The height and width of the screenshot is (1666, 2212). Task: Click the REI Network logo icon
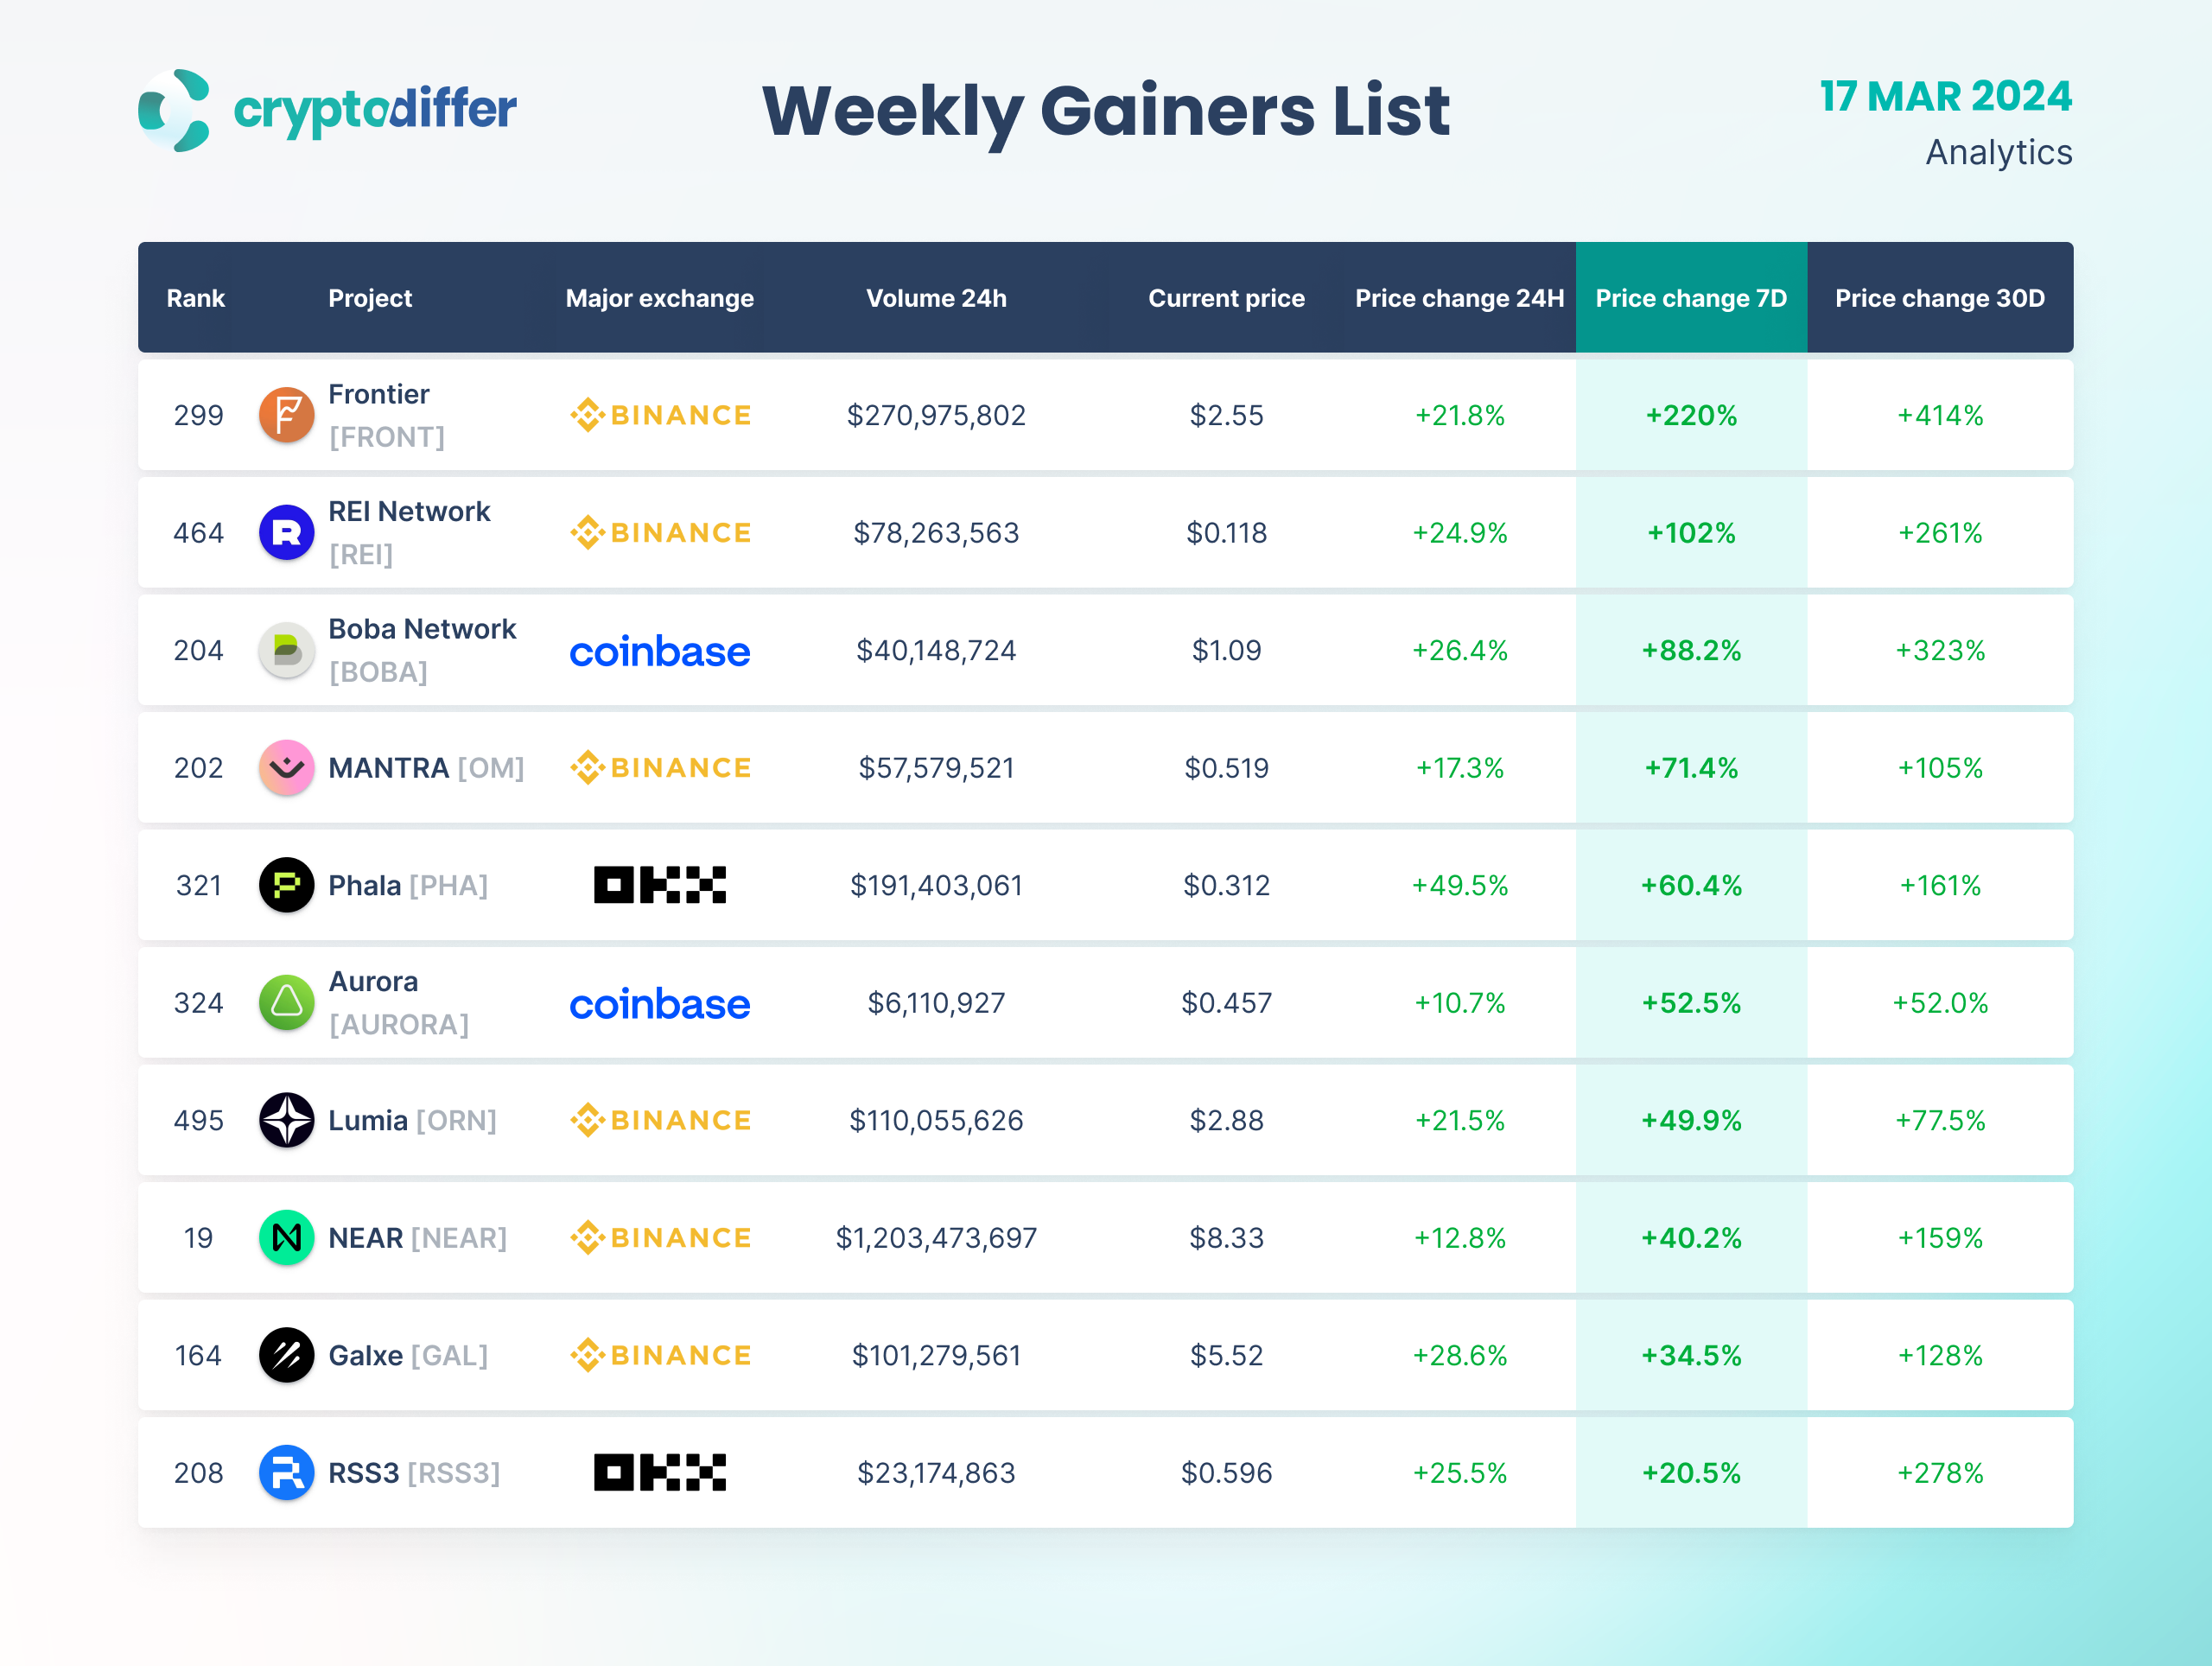tap(287, 532)
